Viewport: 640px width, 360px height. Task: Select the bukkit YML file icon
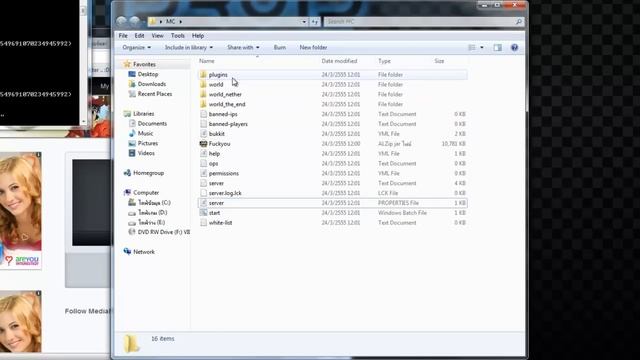coord(203,134)
